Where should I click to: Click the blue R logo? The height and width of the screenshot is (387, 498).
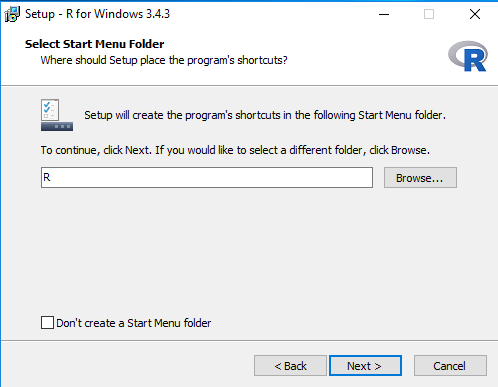coord(468,56)
